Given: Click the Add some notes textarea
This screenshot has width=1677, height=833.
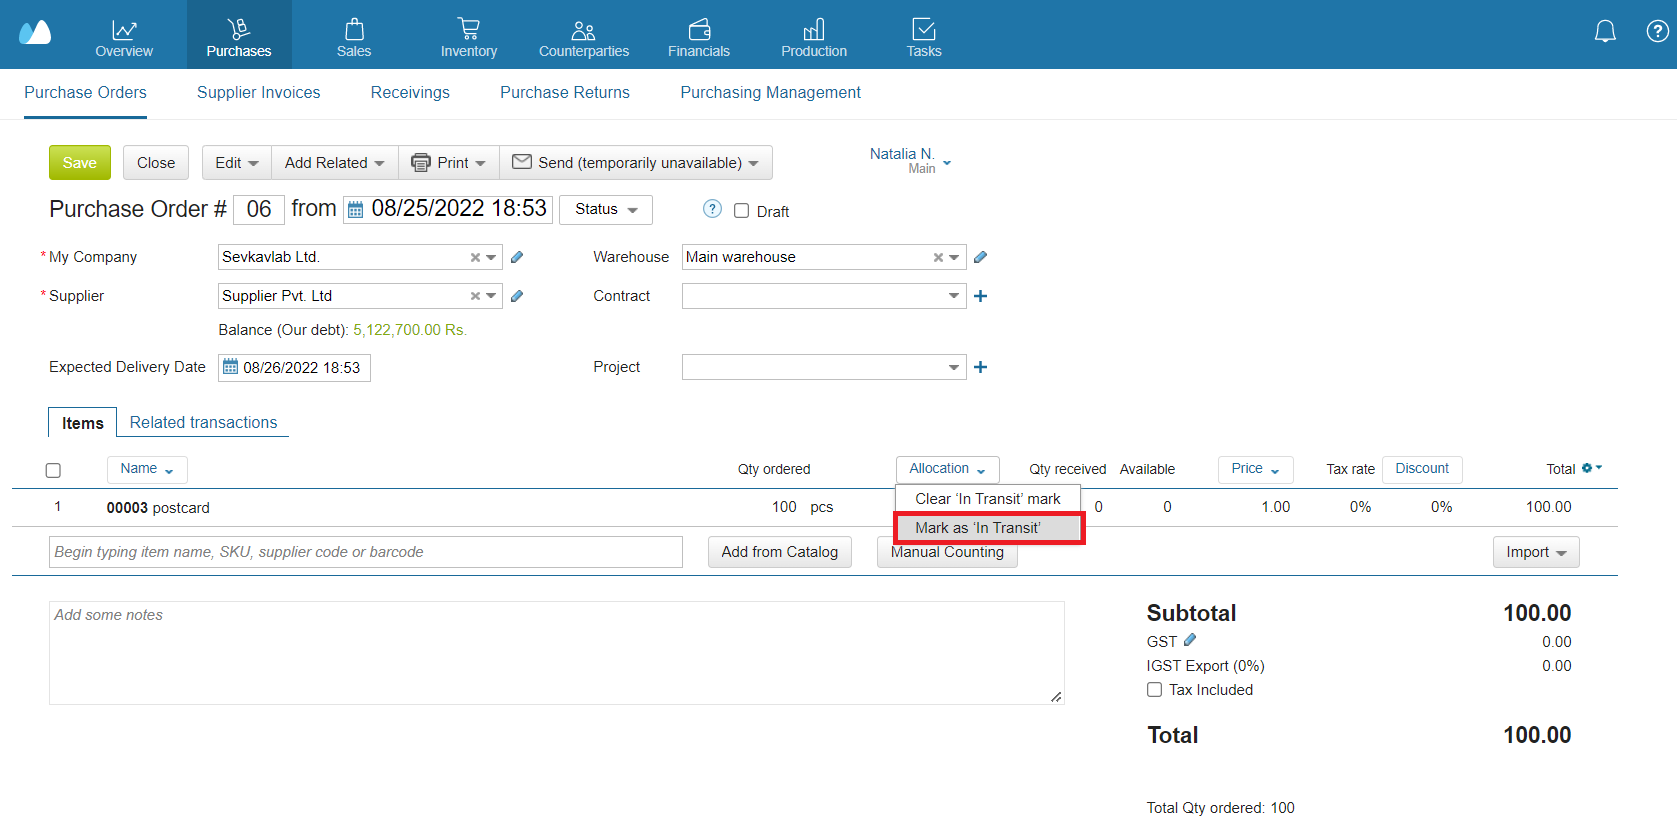Looking at the screenshot, I should [556, 653].
